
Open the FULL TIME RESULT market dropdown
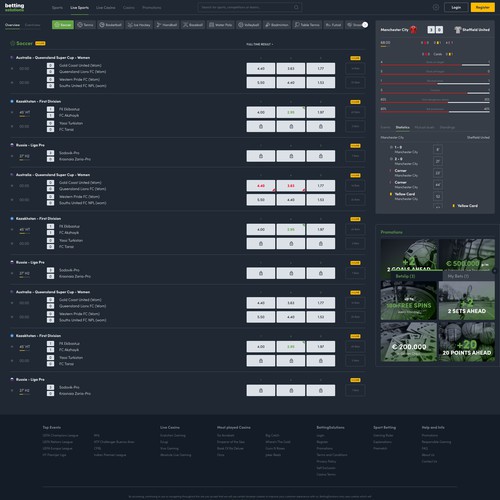click(260, 44)
